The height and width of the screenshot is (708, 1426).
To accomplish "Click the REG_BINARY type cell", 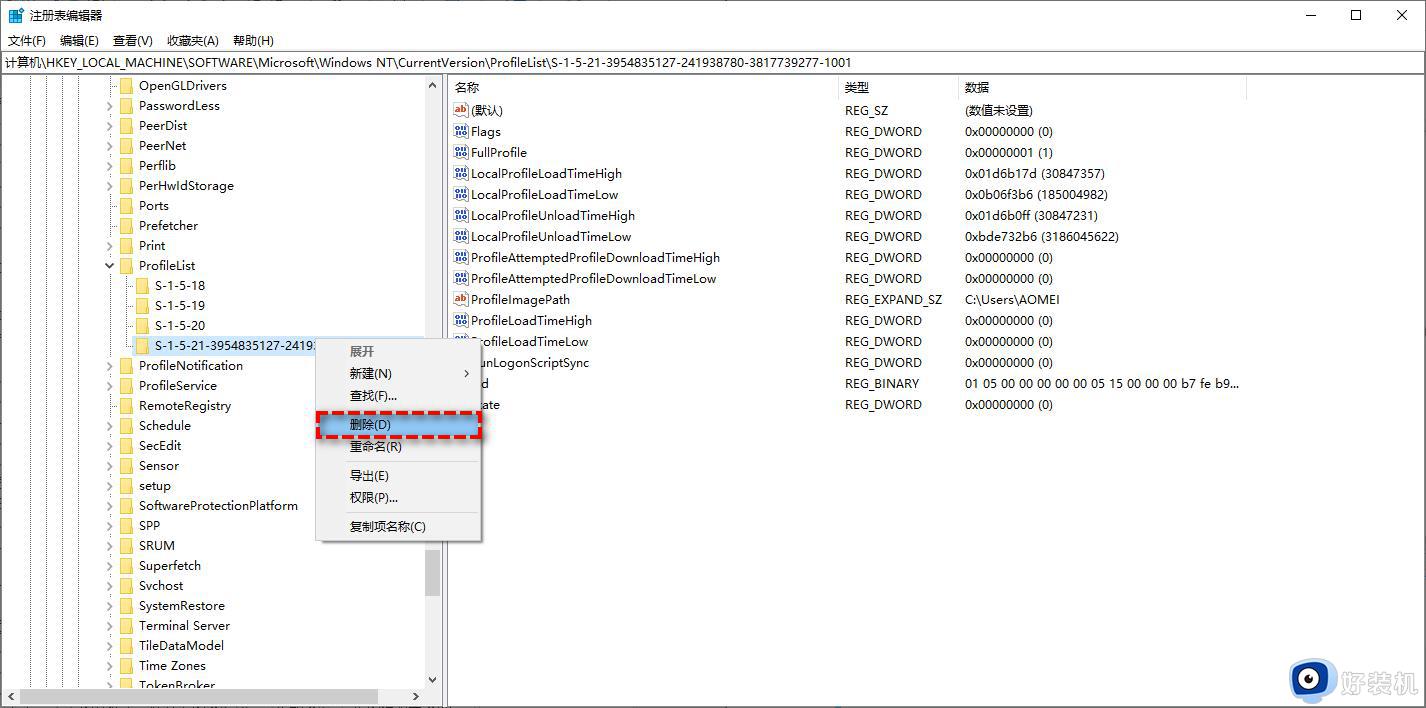I will 882,383.
